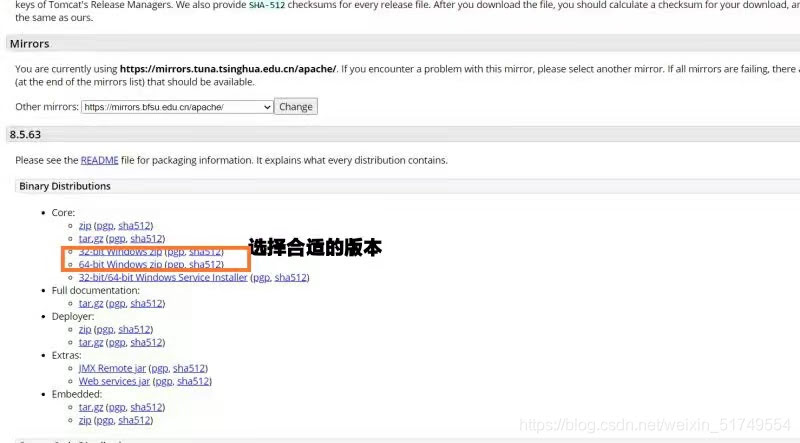
Task: Open the Other mirrors dropdown list
Action: pos(177,107)
